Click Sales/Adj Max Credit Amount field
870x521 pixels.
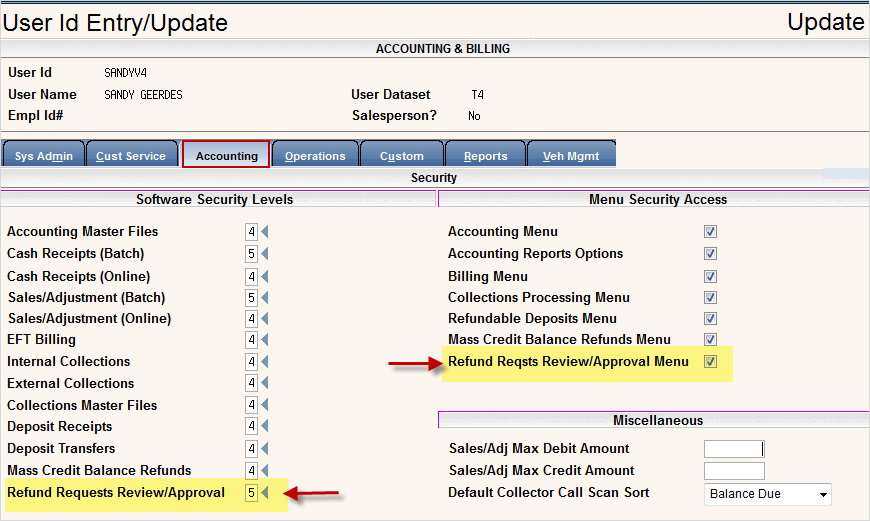point(734,471)
